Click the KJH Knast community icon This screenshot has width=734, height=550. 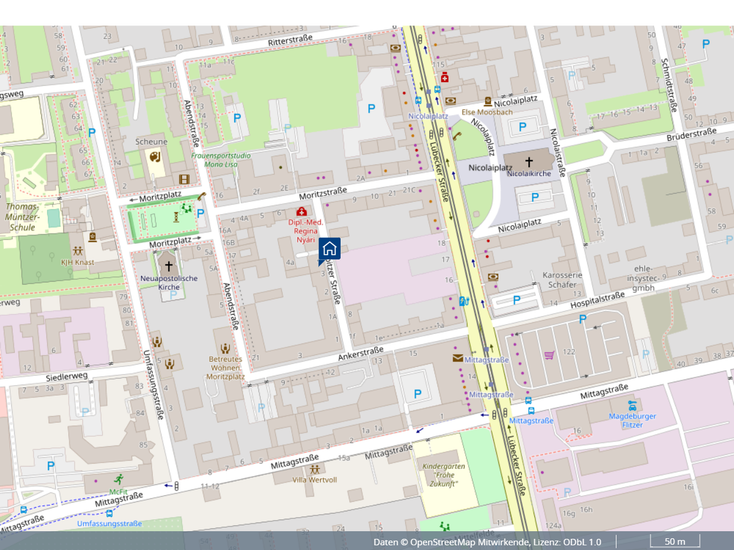(78, 249)
